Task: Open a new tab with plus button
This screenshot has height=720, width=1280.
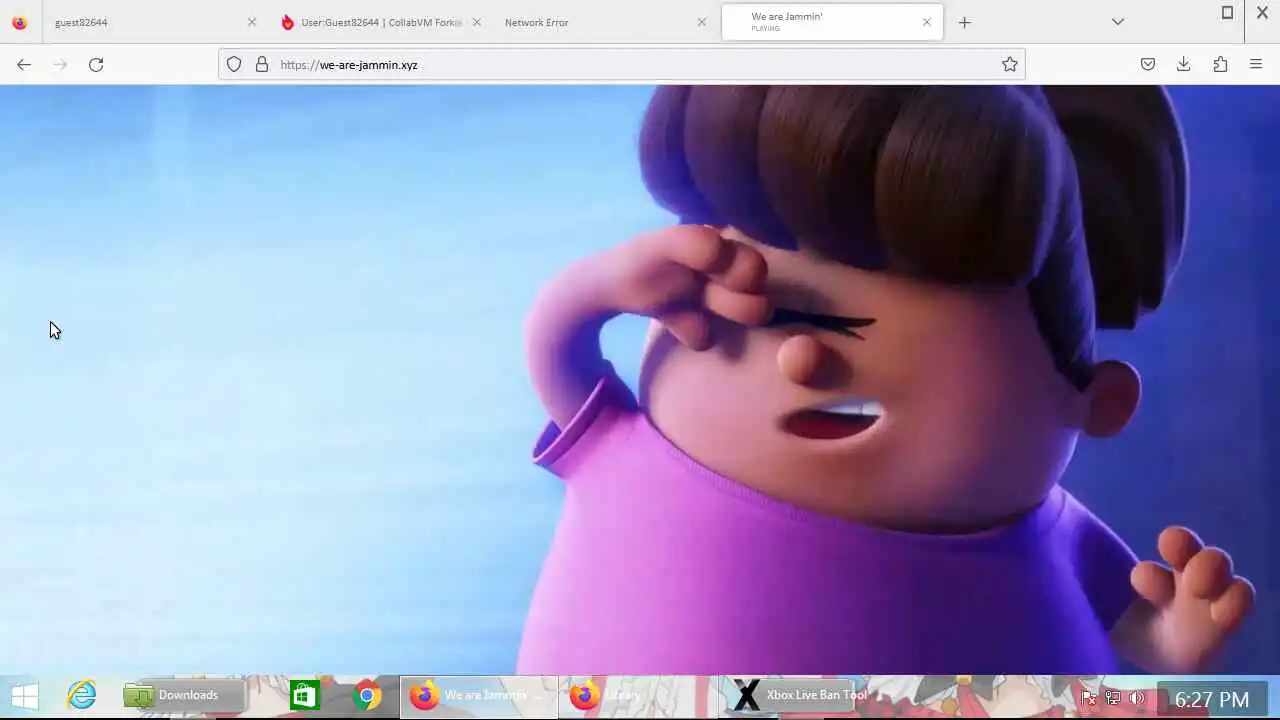Action: [964, 22]
